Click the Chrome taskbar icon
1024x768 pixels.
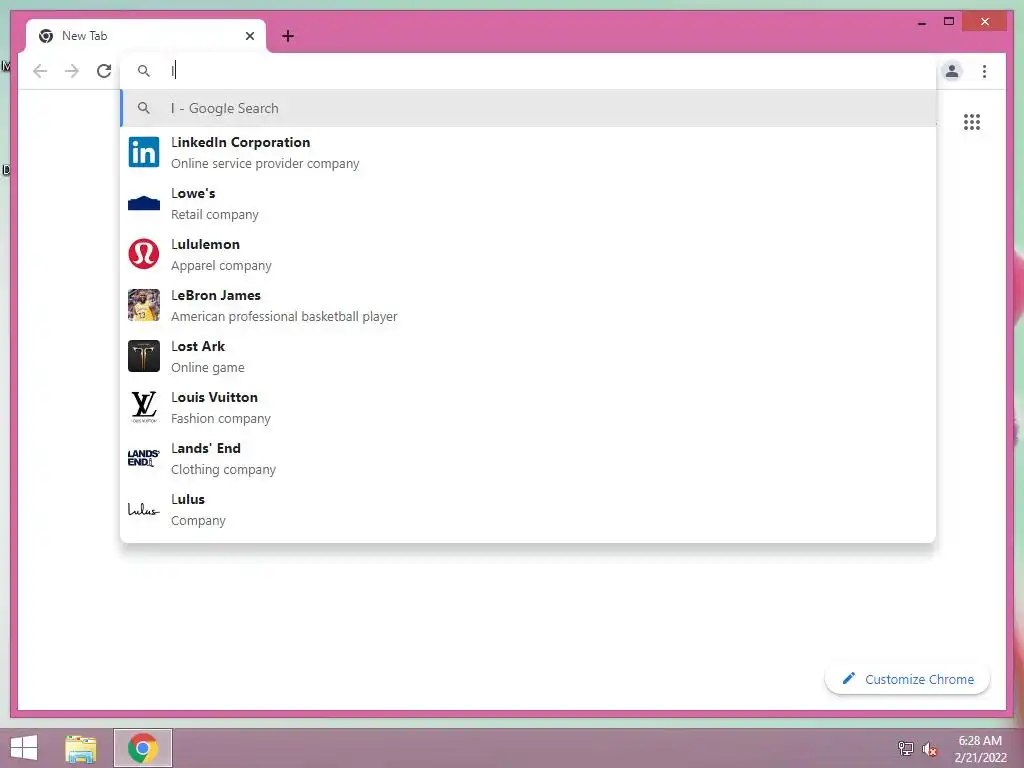(143, 748)
